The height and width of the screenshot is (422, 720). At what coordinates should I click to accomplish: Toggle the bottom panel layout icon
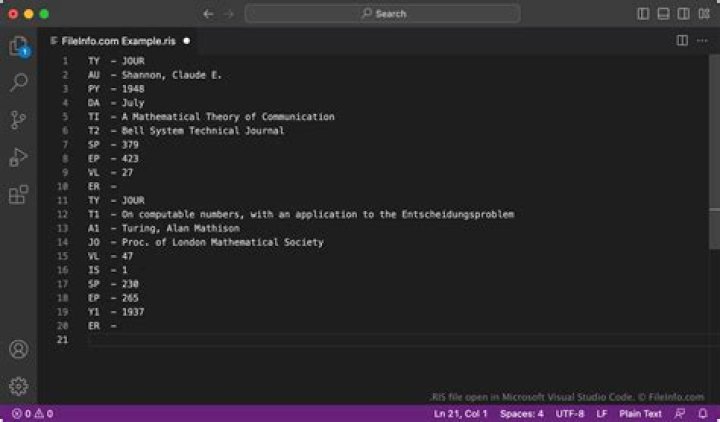tap(664, 14)
